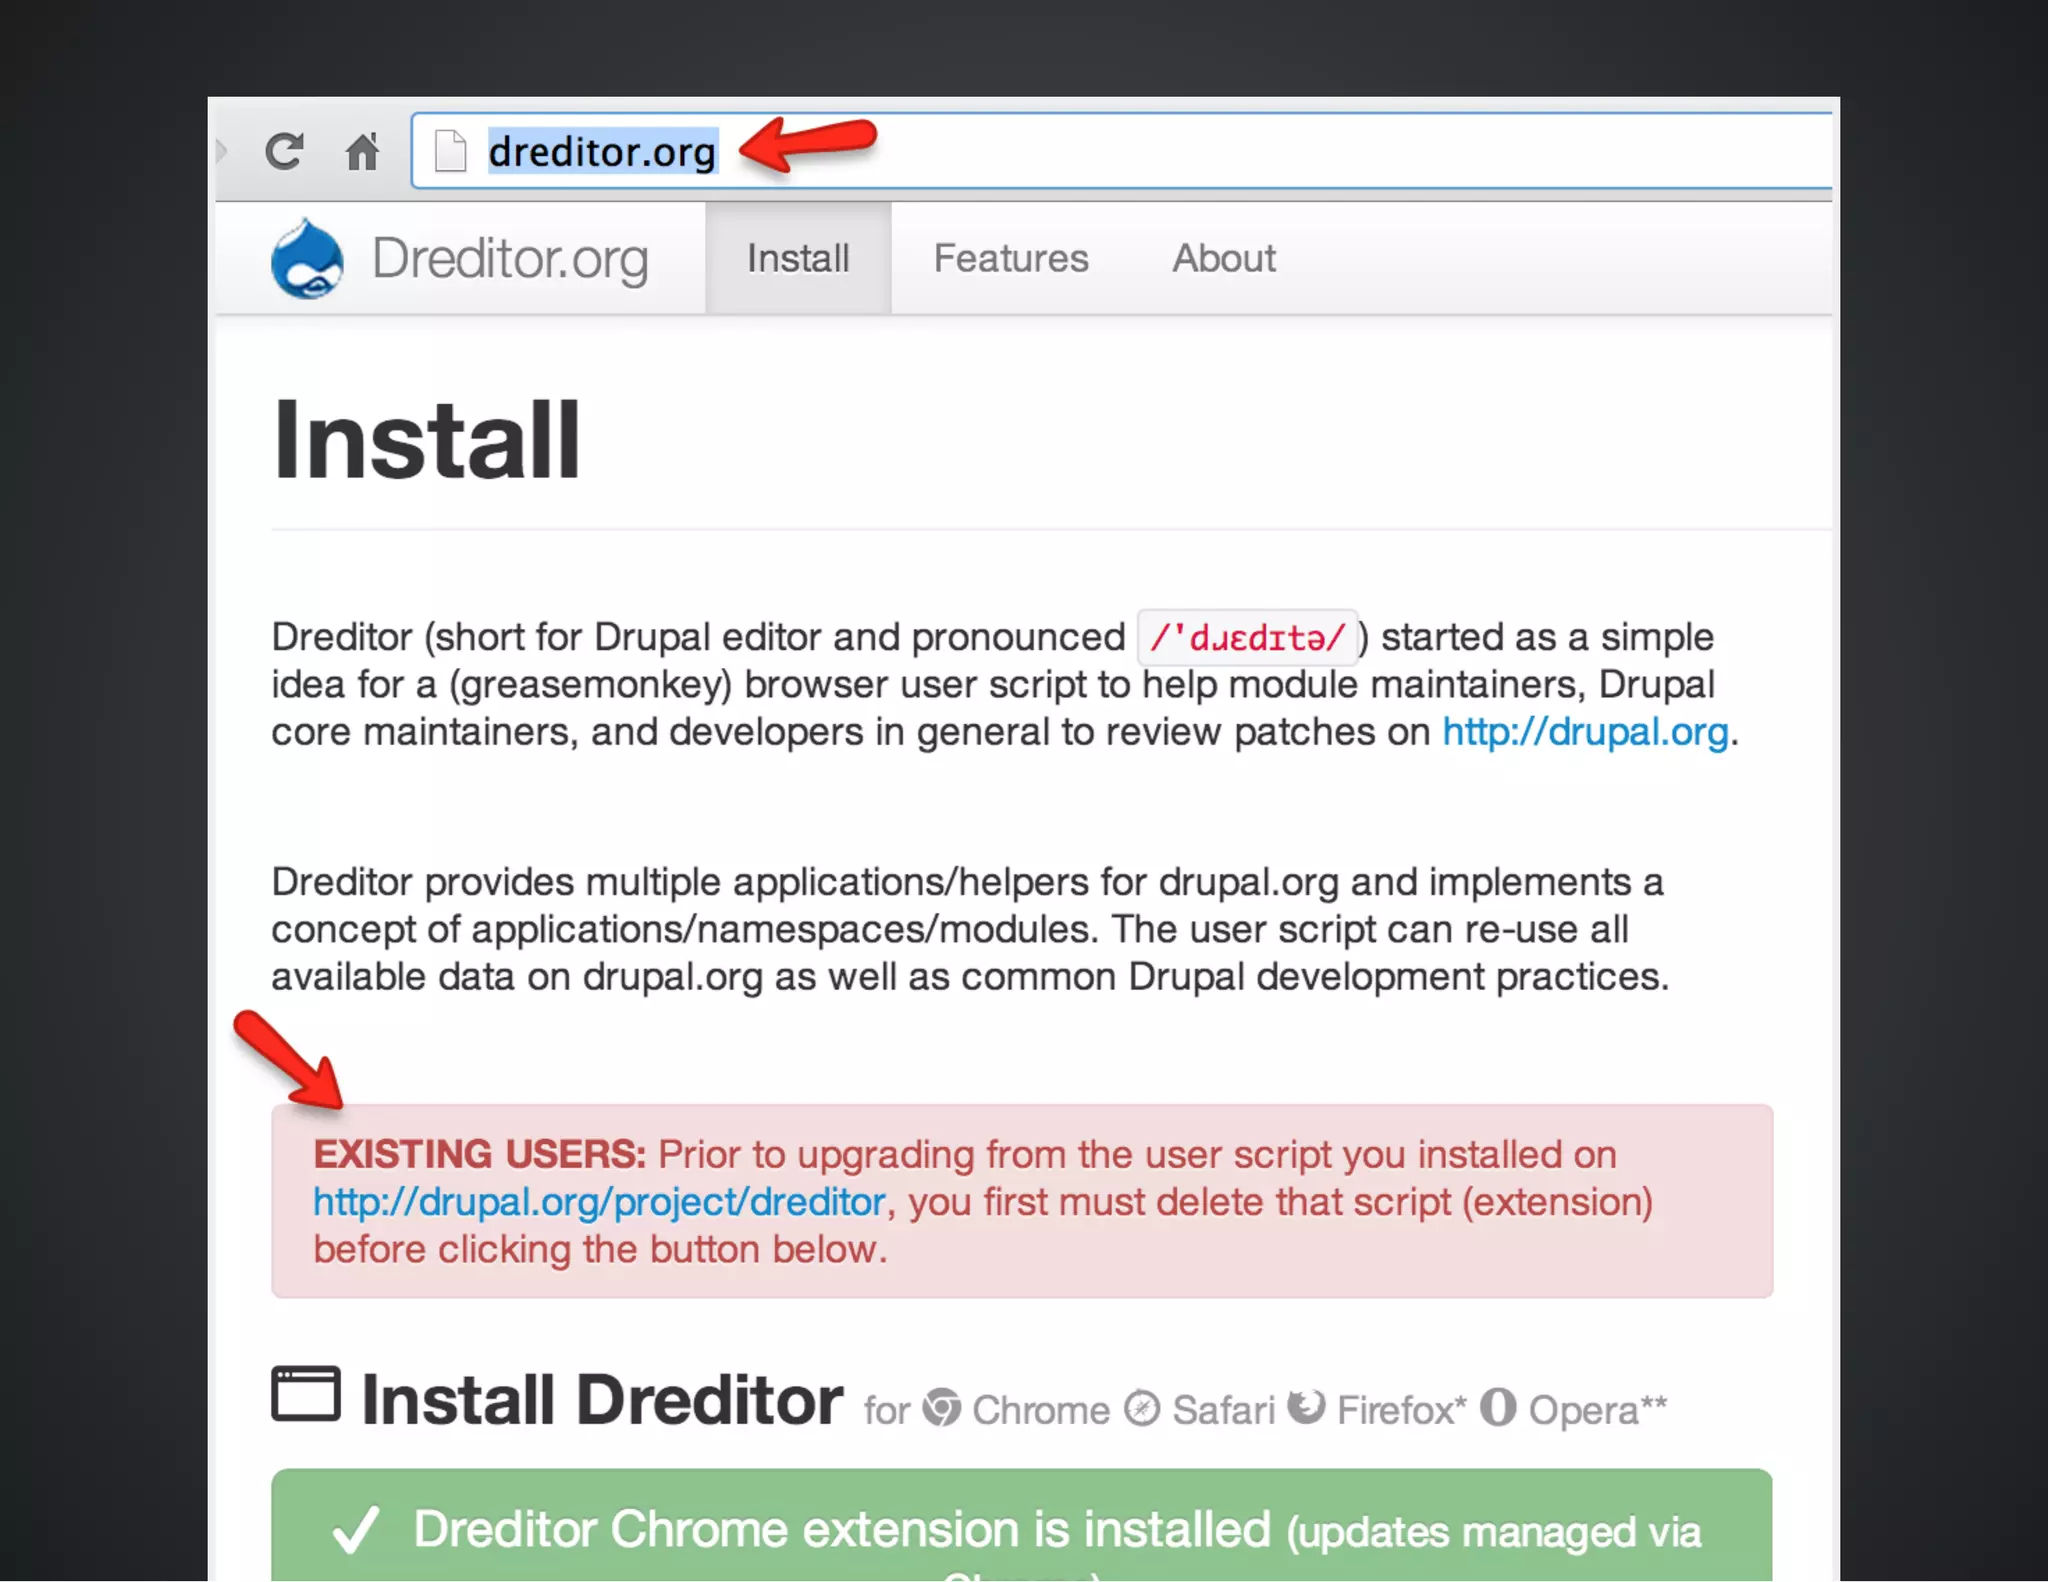Click the Safari compass icon
The image size is (2048, 1582).
(x=1142, y=1408)
